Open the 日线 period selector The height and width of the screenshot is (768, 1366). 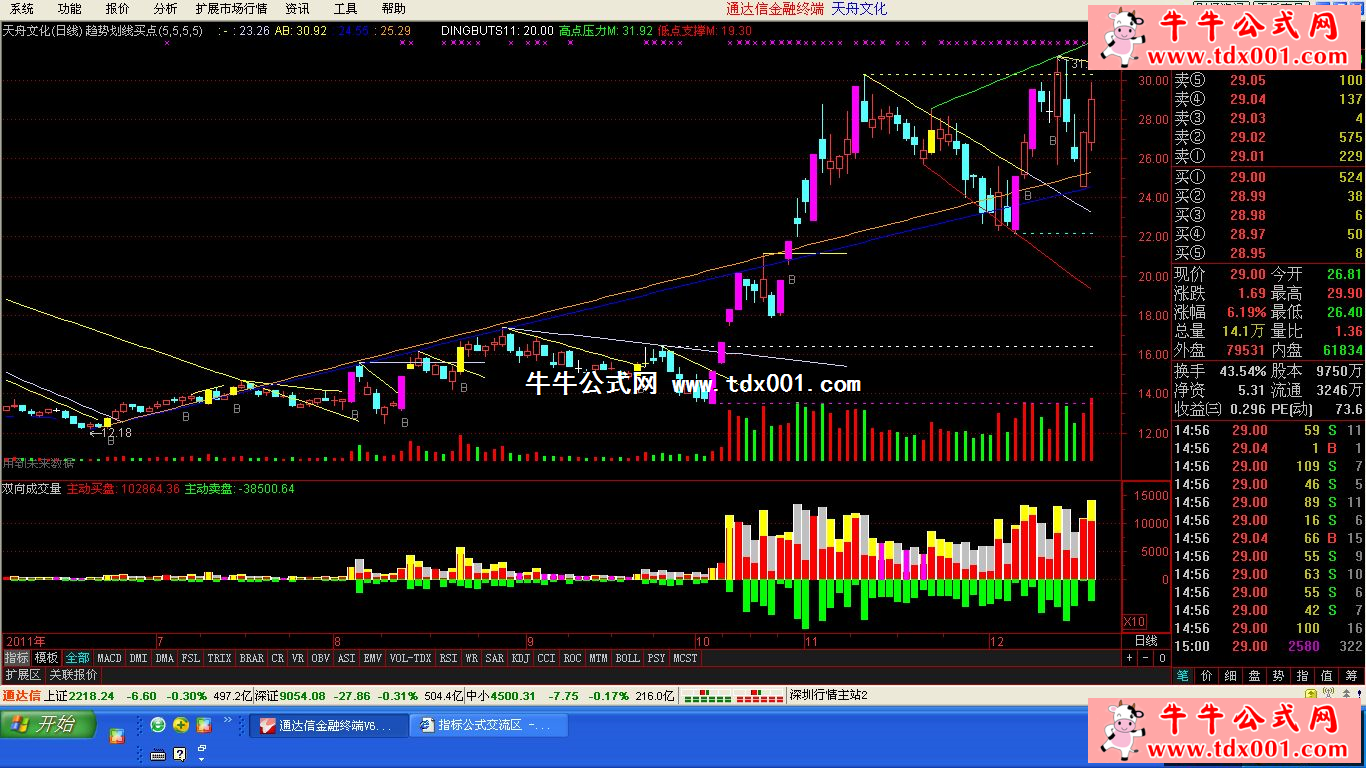tap(1145, 640)
